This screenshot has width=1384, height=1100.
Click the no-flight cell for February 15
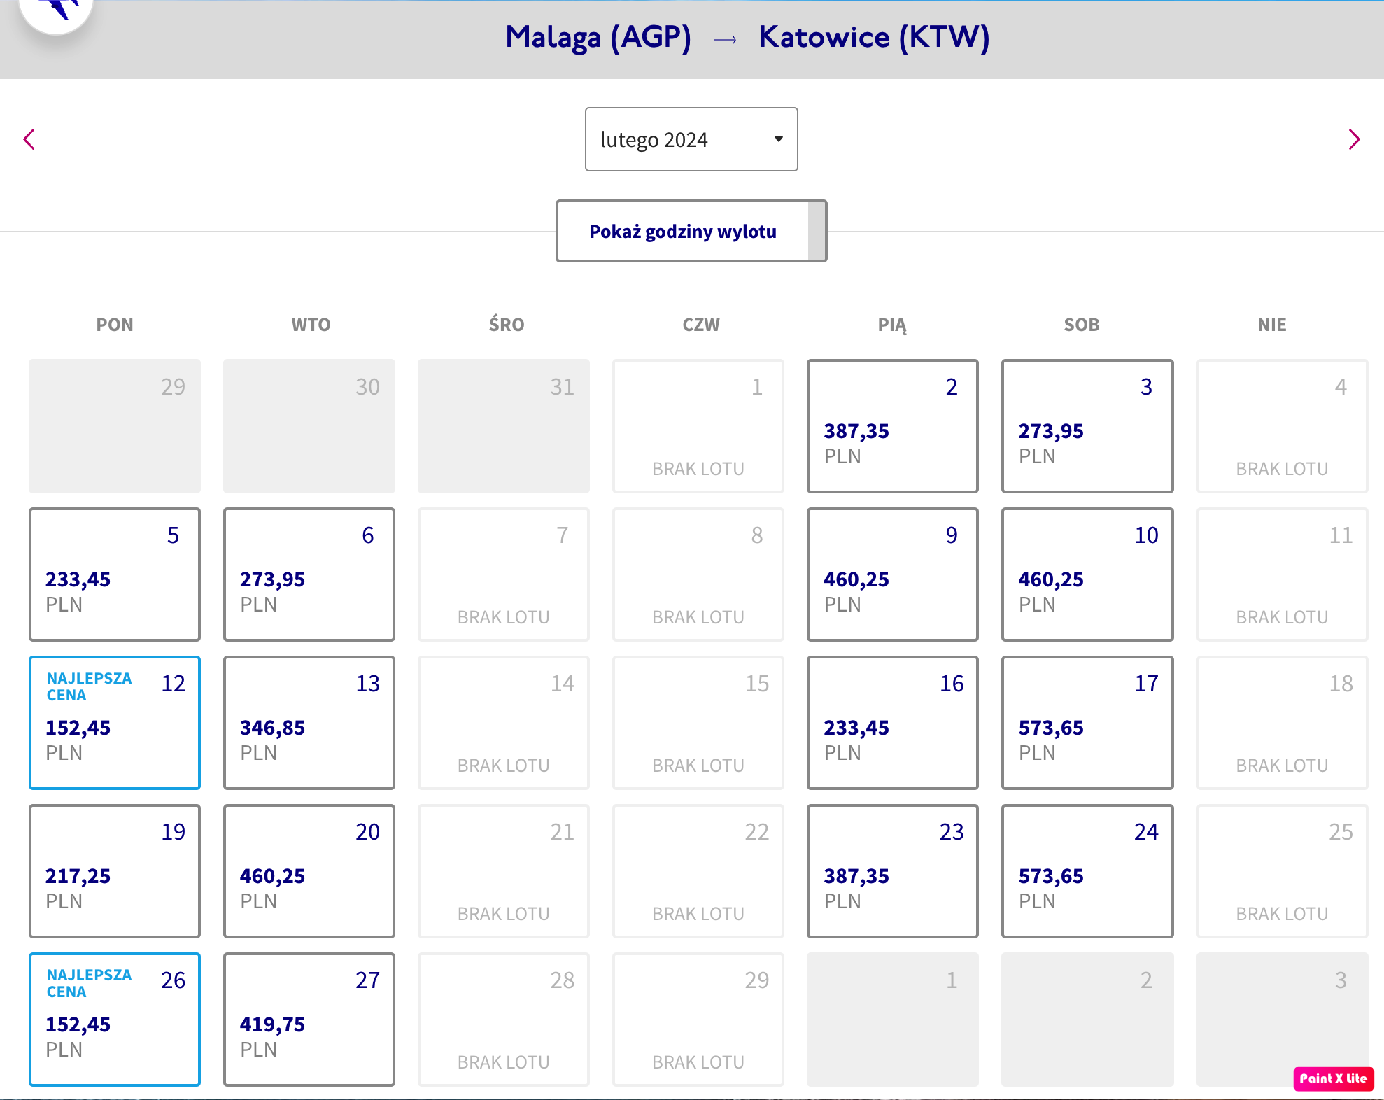[698, 722]
